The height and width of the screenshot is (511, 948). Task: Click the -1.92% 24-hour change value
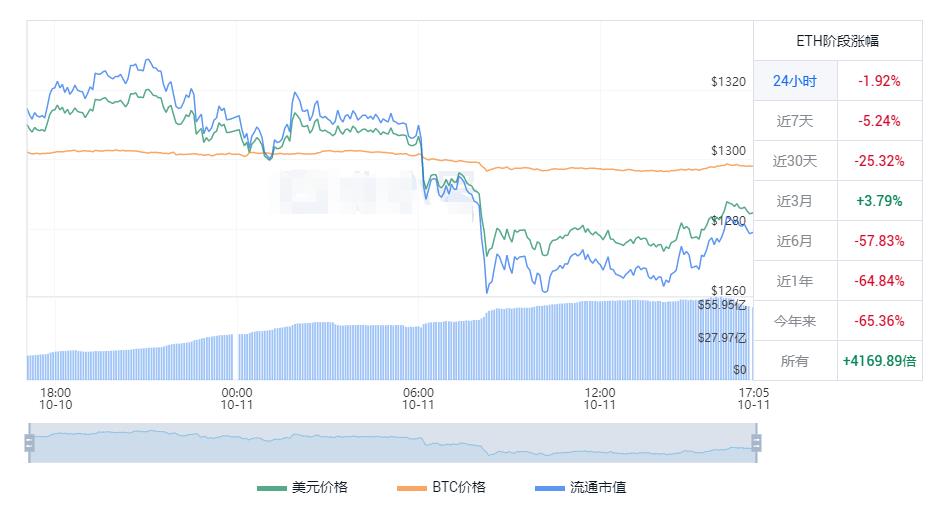[x=879, y=81]
